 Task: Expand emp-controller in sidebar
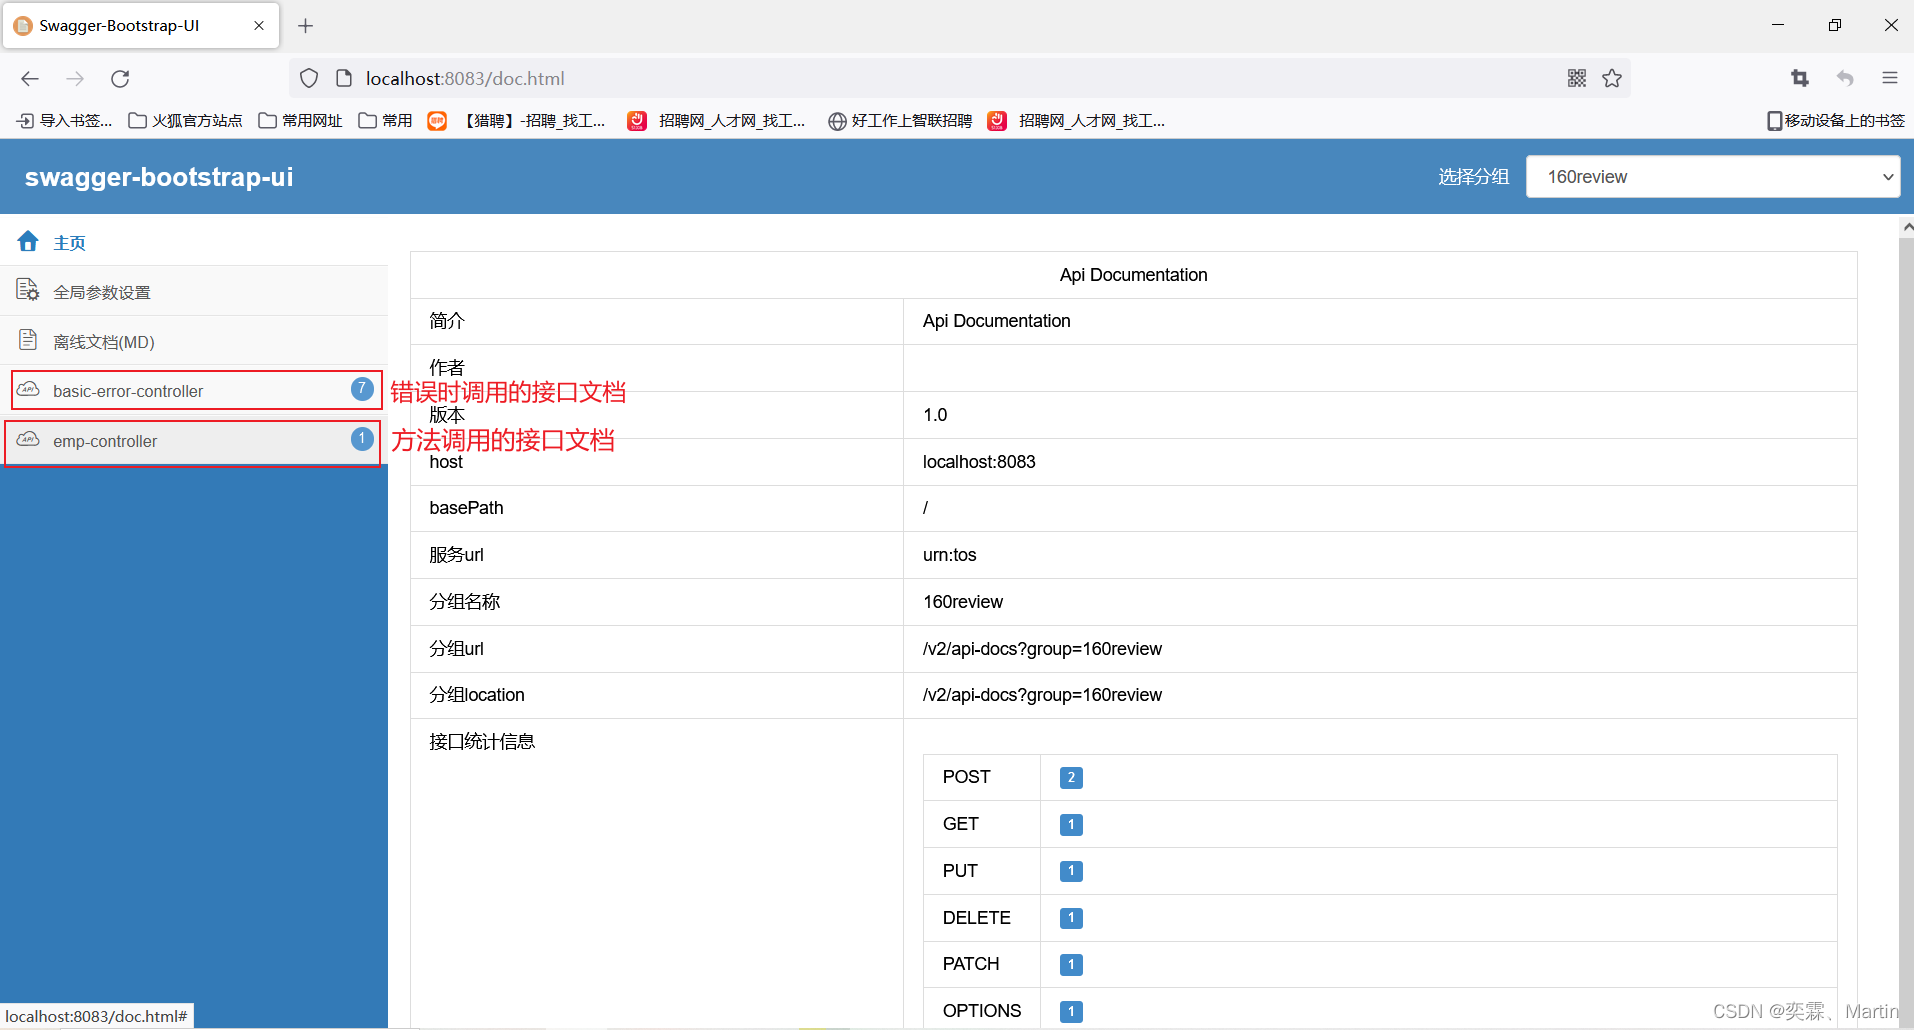pyautogui.click(x=193, y=442)
